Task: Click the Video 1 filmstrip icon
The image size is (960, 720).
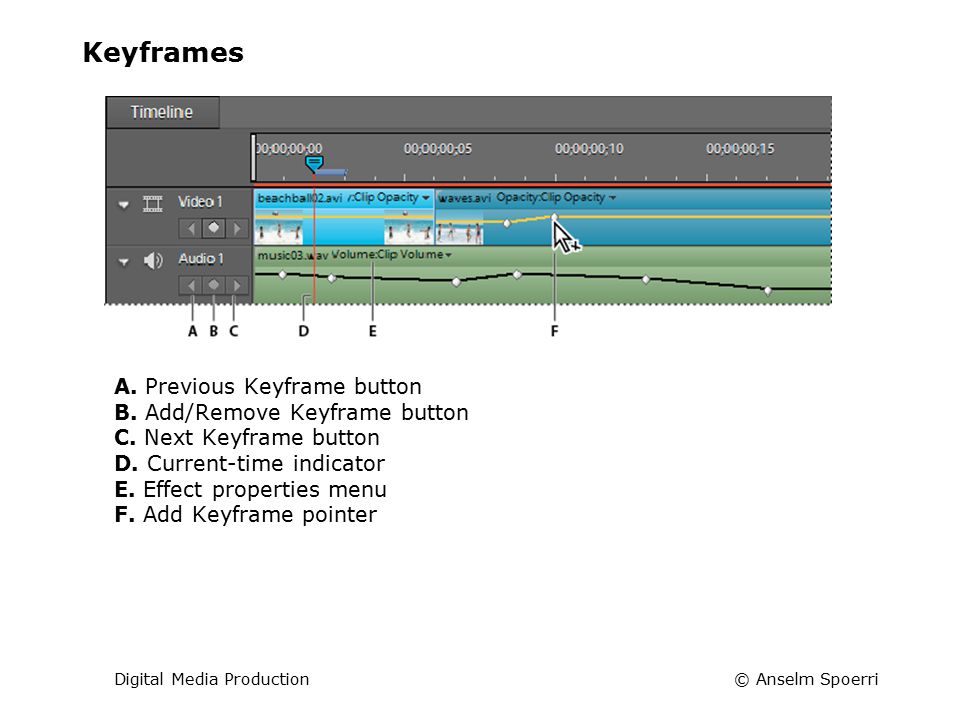Action: (152, 204)
